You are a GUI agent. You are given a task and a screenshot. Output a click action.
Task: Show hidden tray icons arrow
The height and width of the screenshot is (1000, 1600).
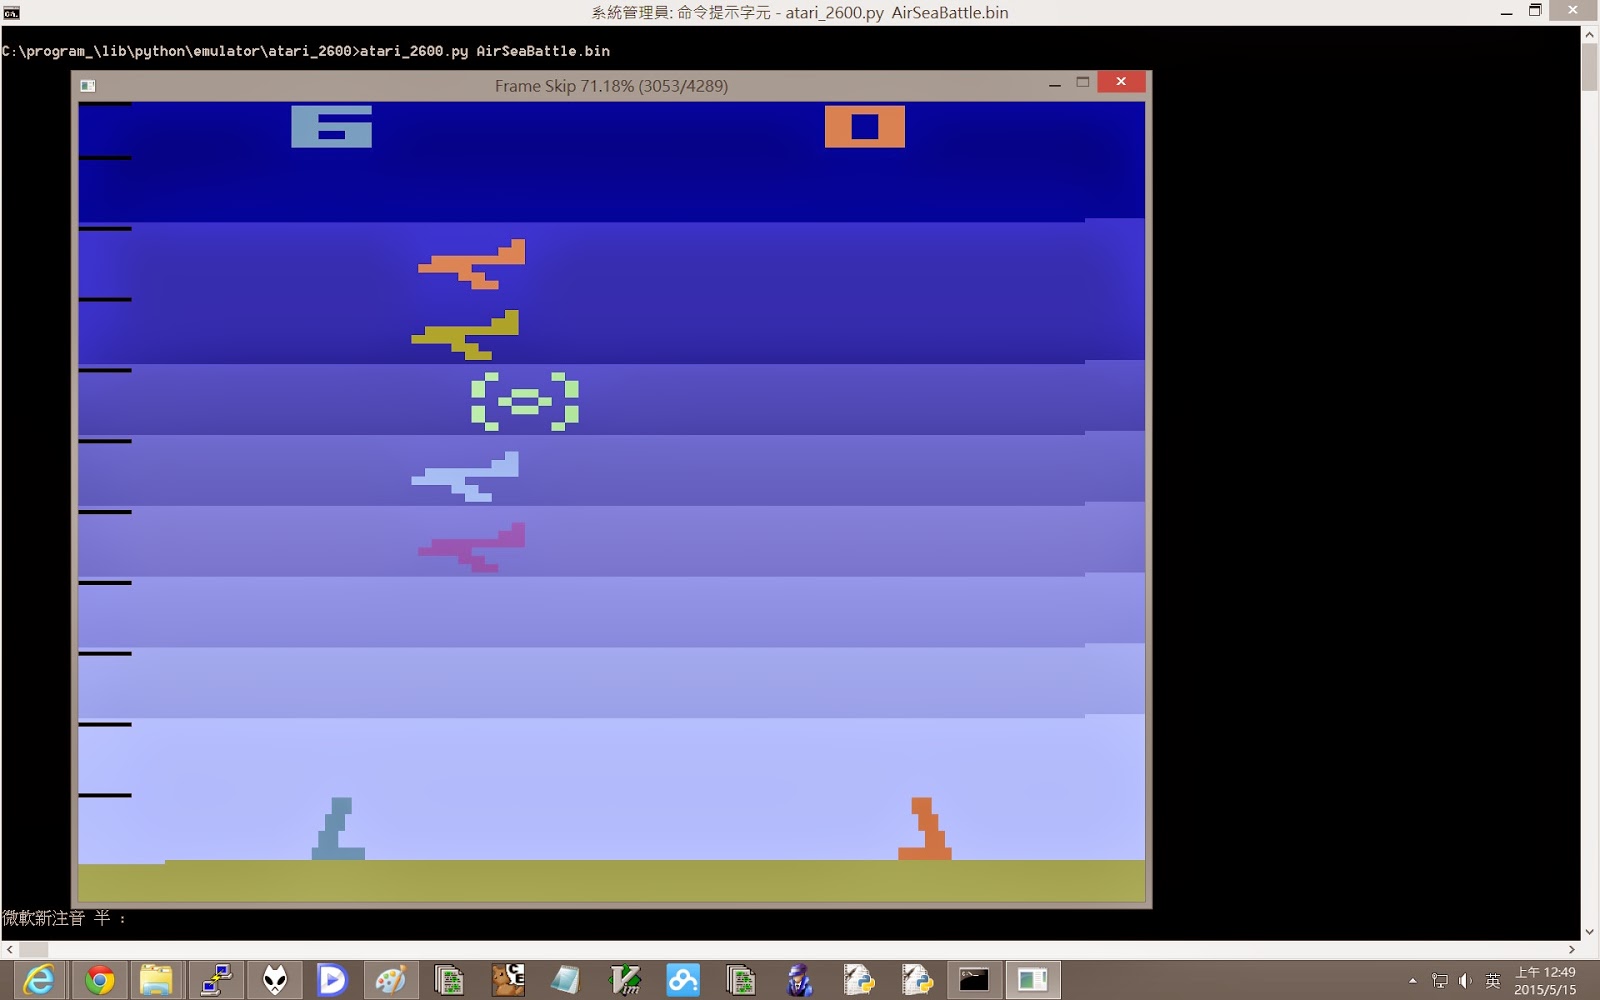pyautogui.click(x=1412, y=981)
